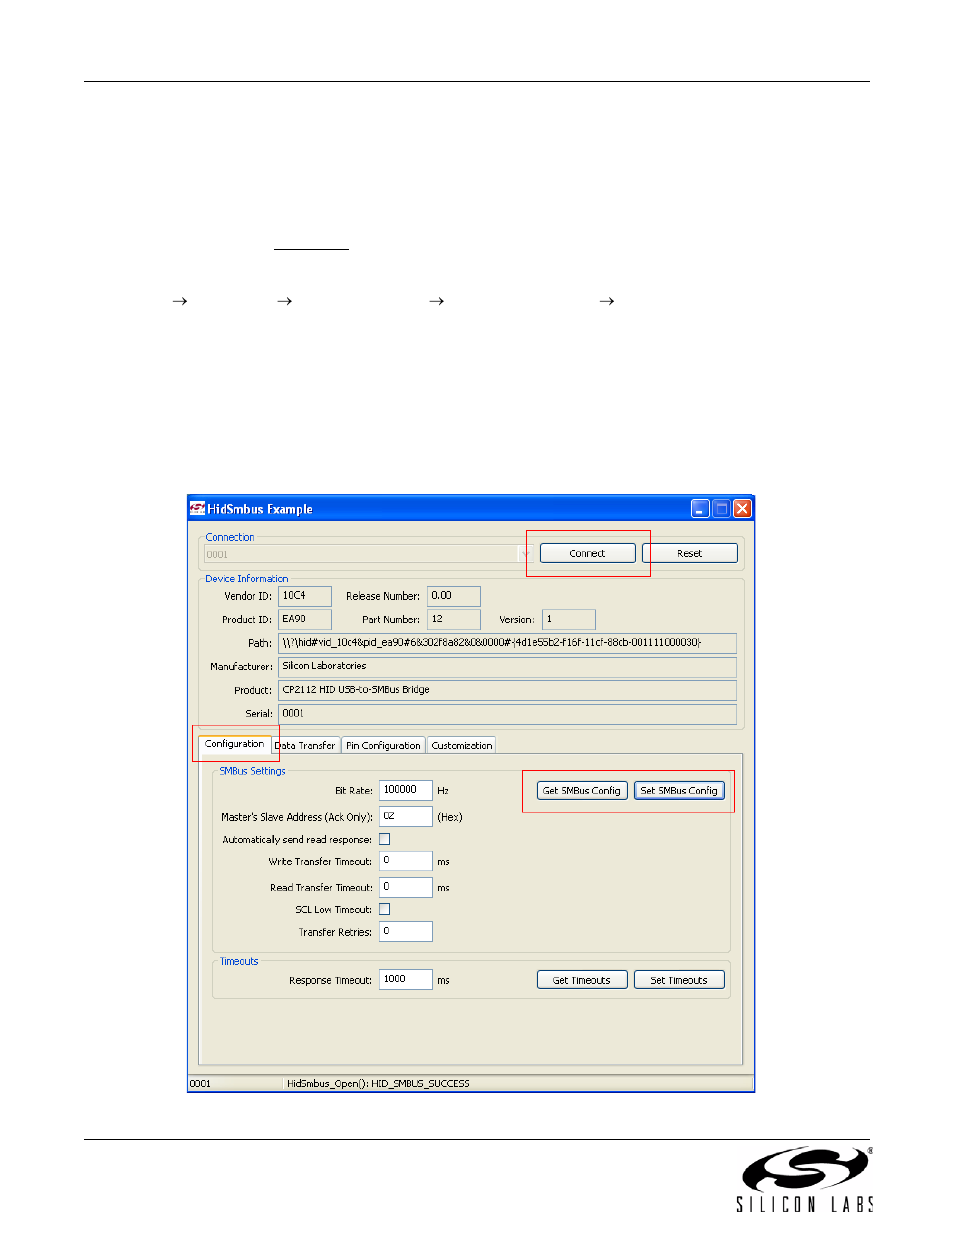954x1235 pixels.
Task: Click the Reset button
Action: tap(689, 553)
